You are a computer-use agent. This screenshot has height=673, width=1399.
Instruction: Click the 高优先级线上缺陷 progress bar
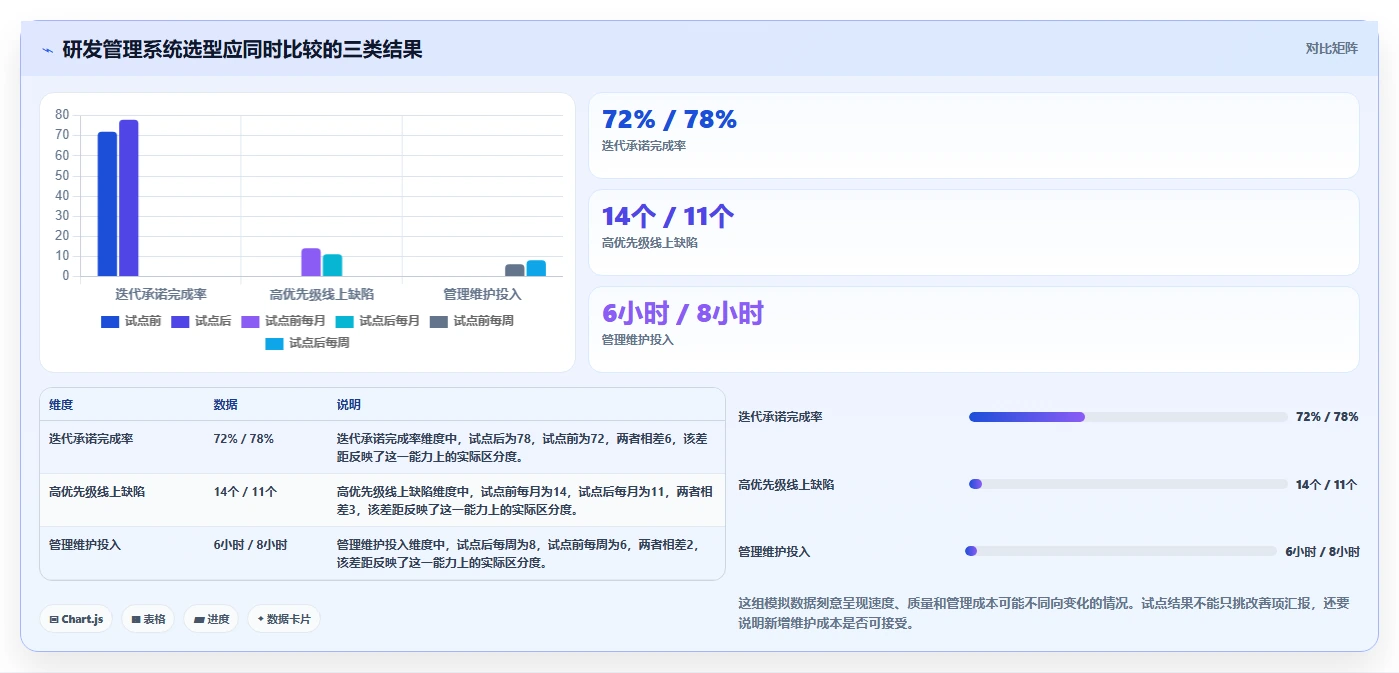1128,484
